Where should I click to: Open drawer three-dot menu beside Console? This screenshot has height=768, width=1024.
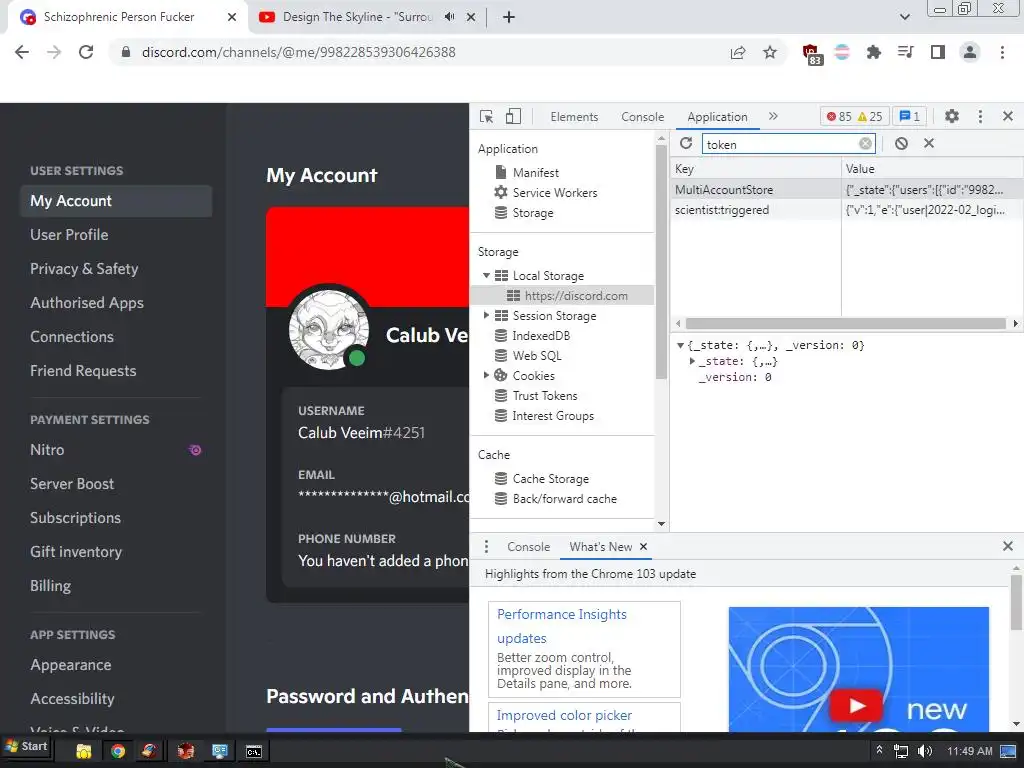click(486, 546)
